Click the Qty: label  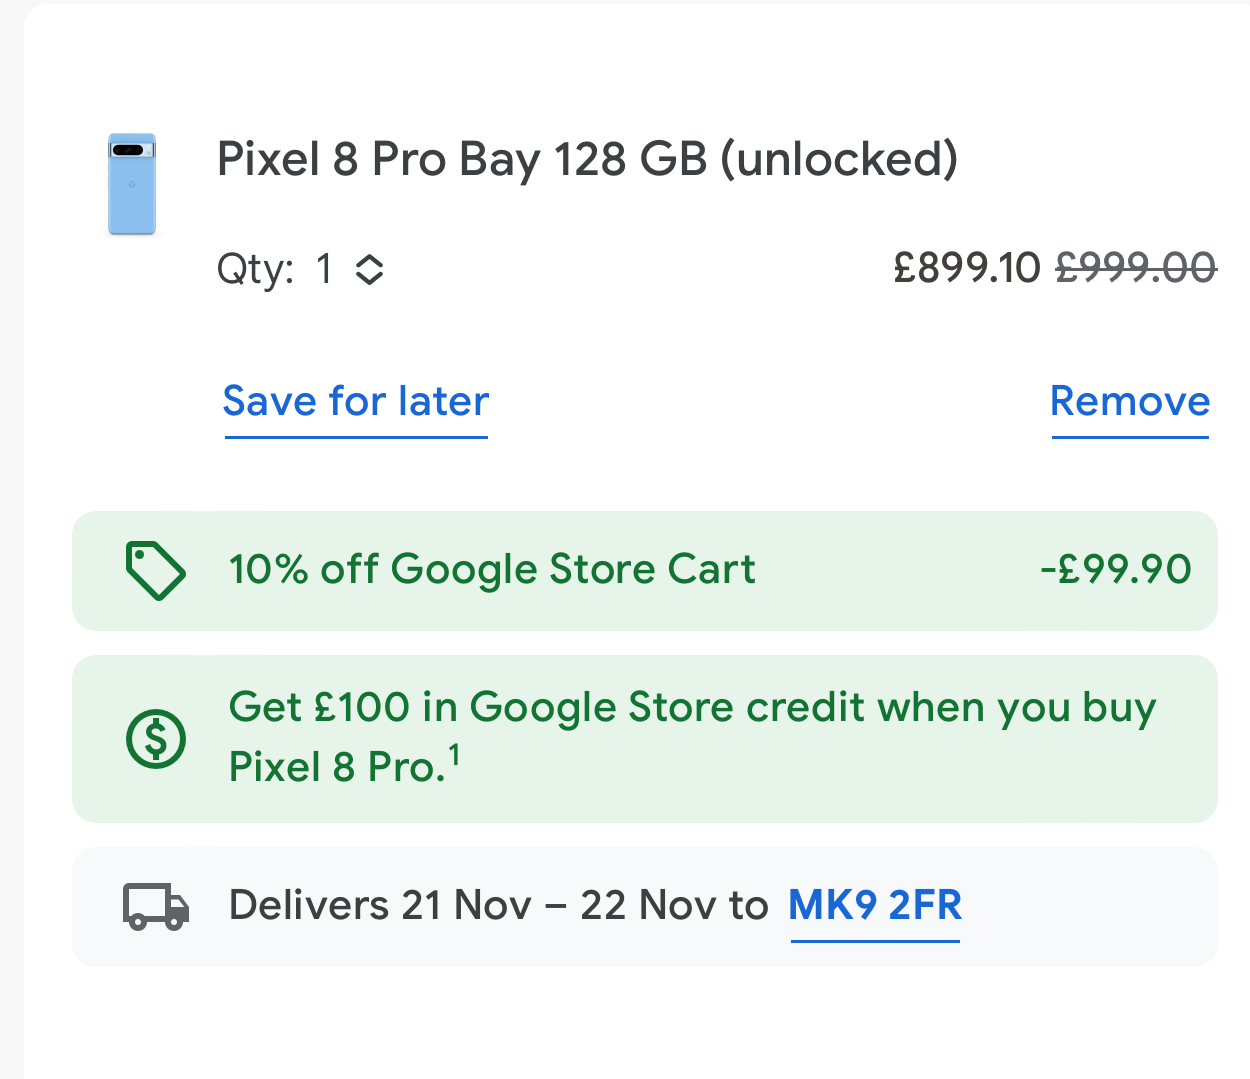256,269
